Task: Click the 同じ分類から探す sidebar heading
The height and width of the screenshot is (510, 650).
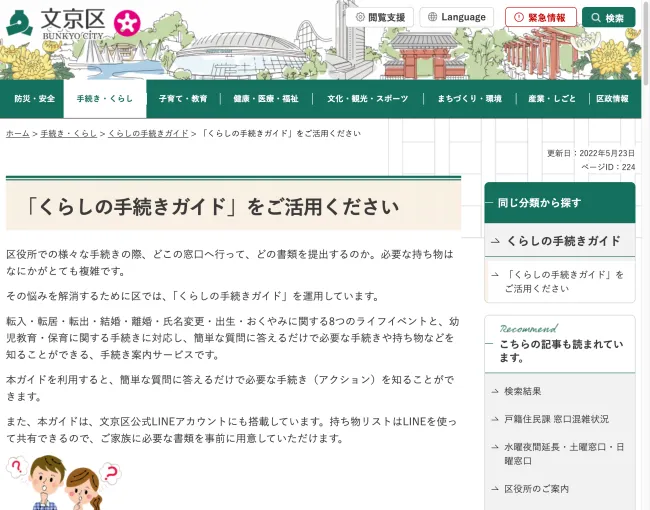Action: [560, 203]
